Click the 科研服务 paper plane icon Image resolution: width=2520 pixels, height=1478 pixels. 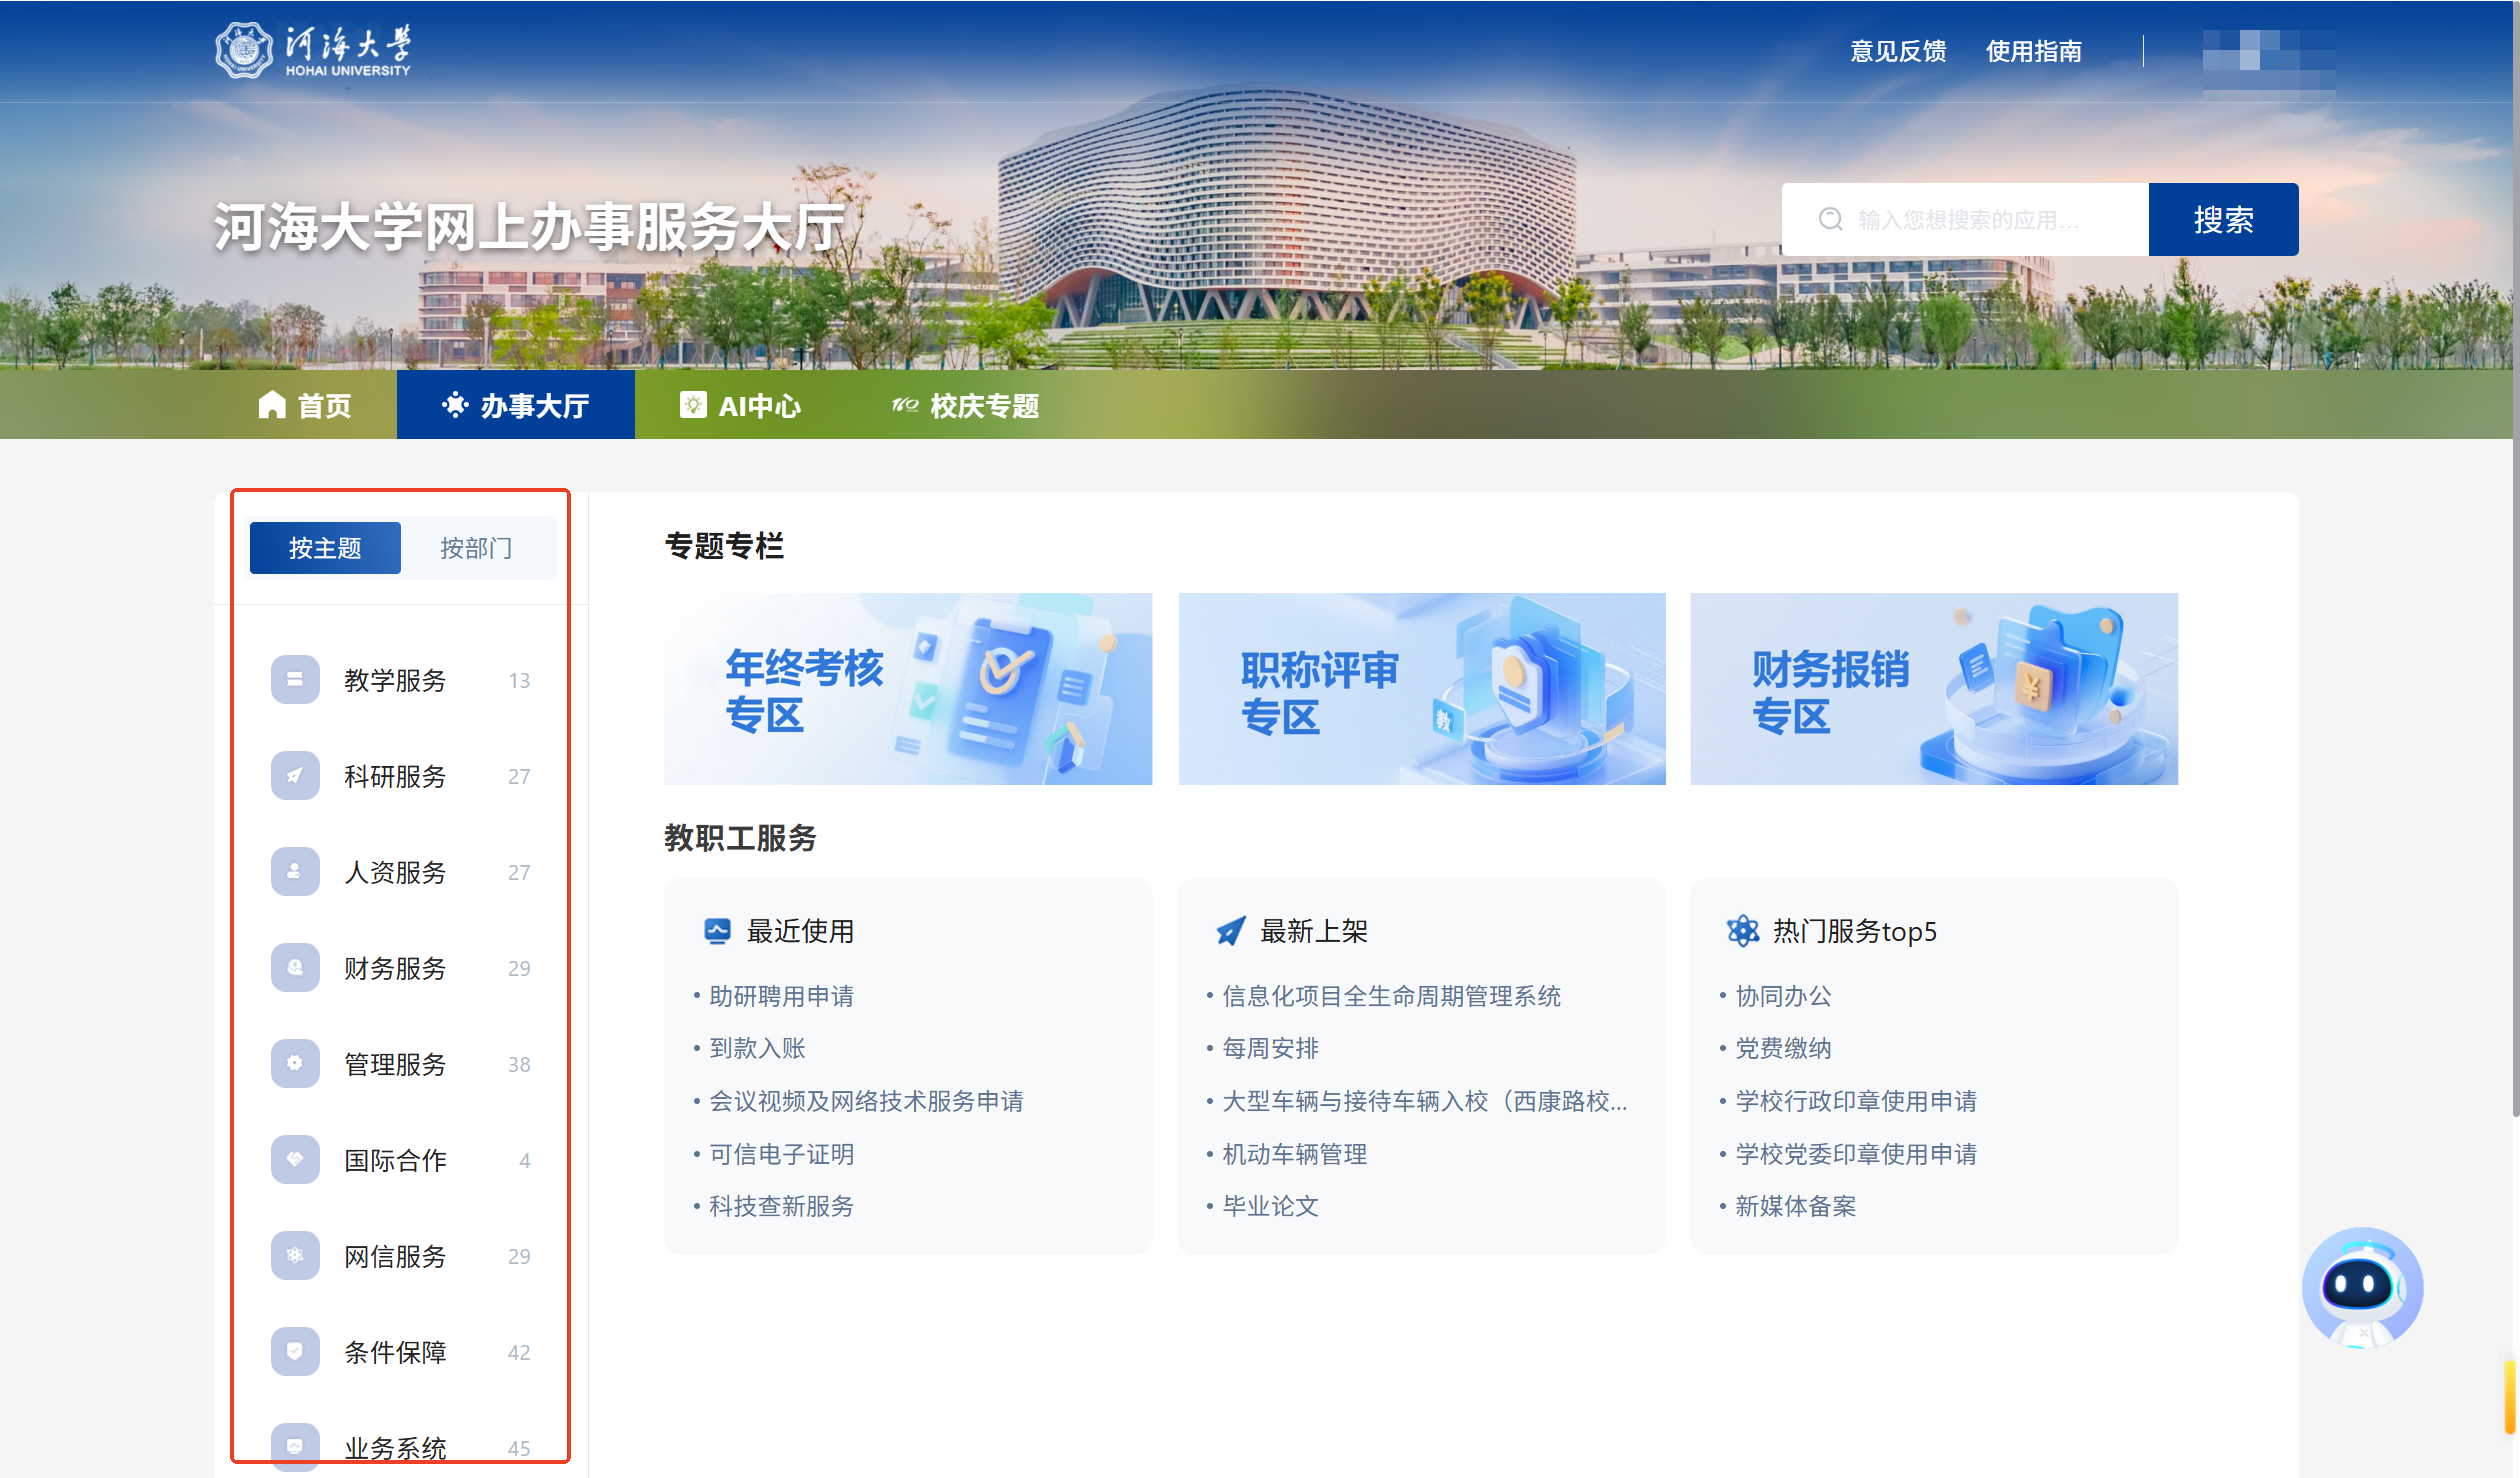(x=295, y=776)
